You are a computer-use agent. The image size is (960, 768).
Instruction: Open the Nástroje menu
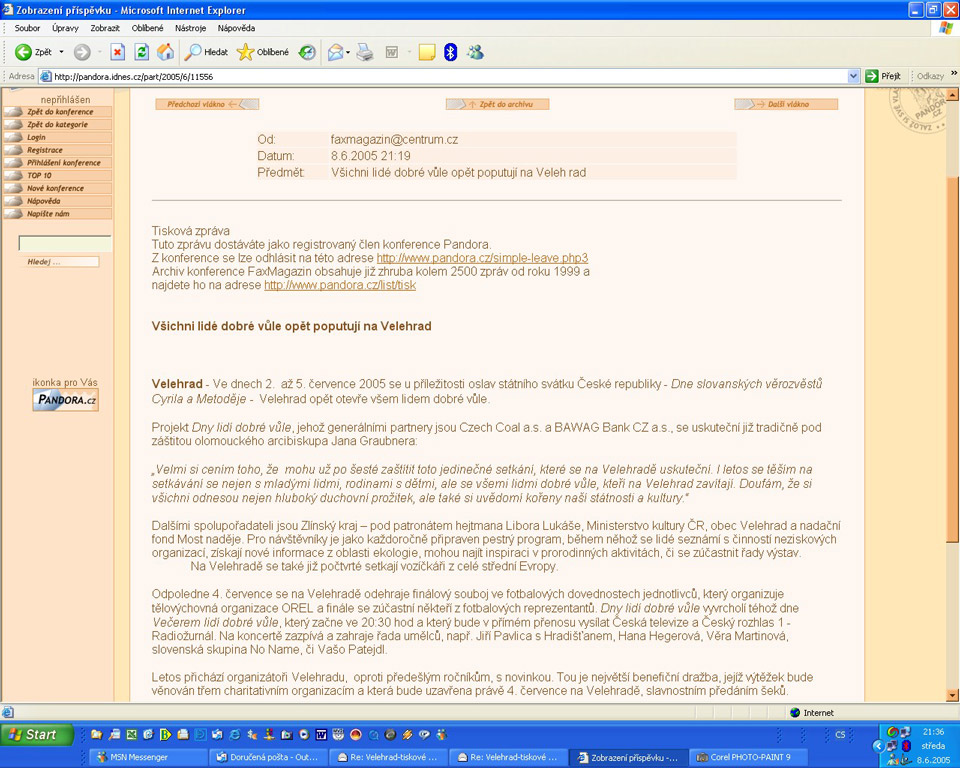tap(190, 28)
